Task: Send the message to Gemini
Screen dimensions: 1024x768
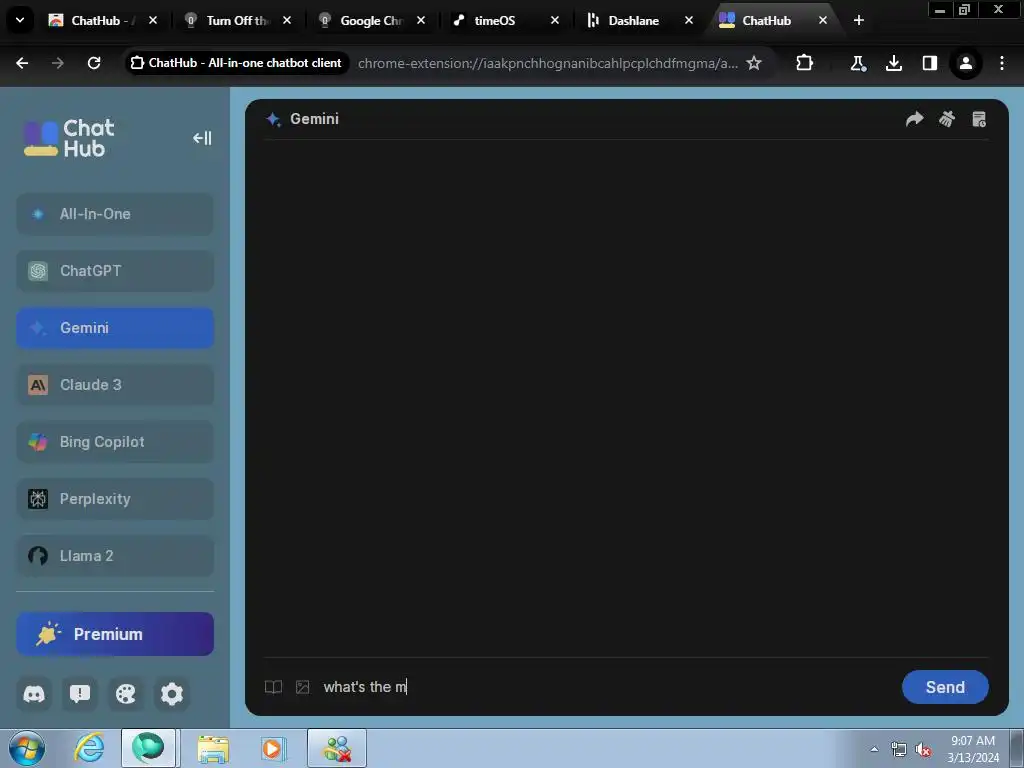Action: pyautogui.click(x=945, y=687)
